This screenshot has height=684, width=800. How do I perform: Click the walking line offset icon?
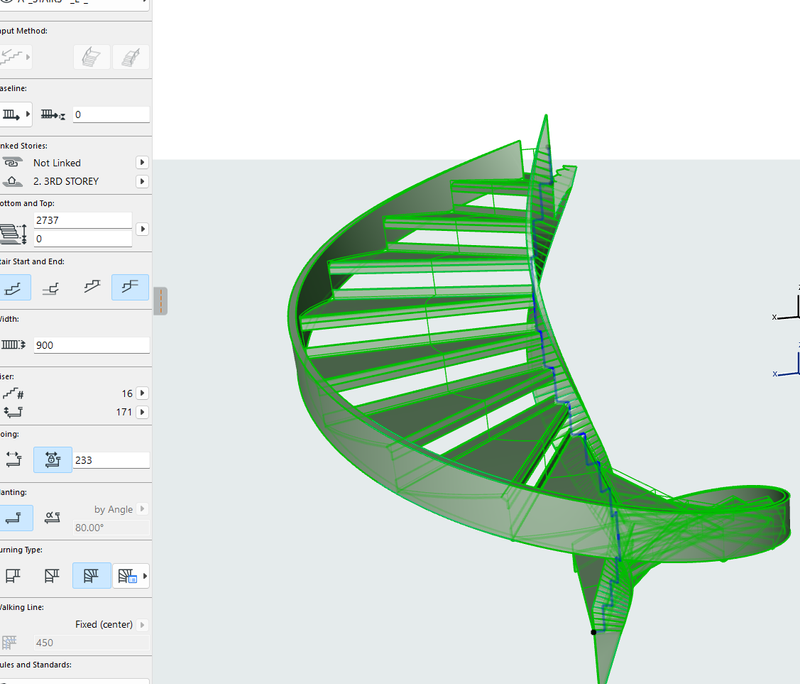point(9,643)
